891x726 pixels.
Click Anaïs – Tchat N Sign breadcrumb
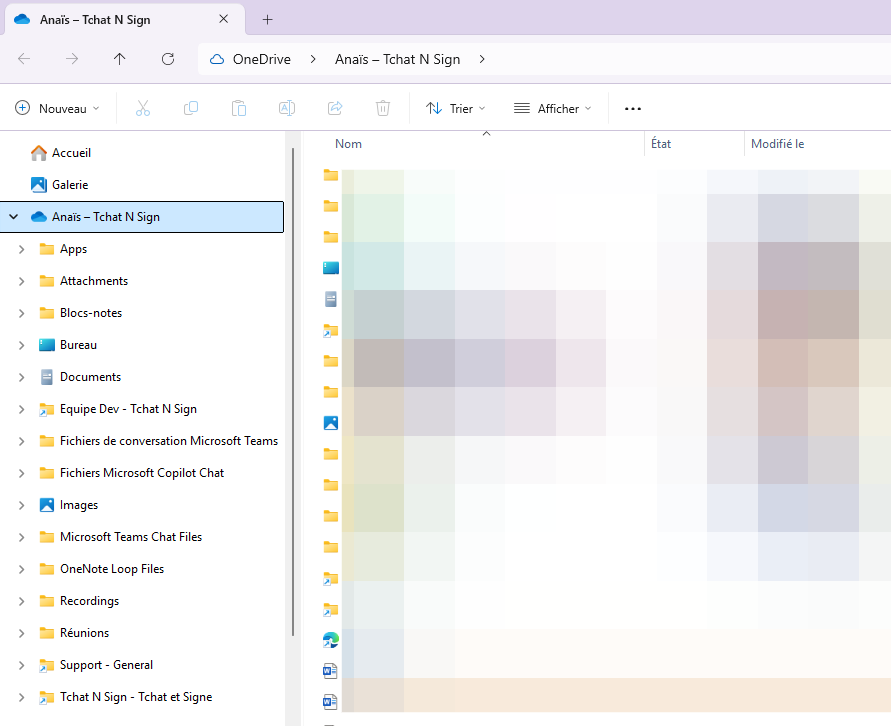click(397, 59)
